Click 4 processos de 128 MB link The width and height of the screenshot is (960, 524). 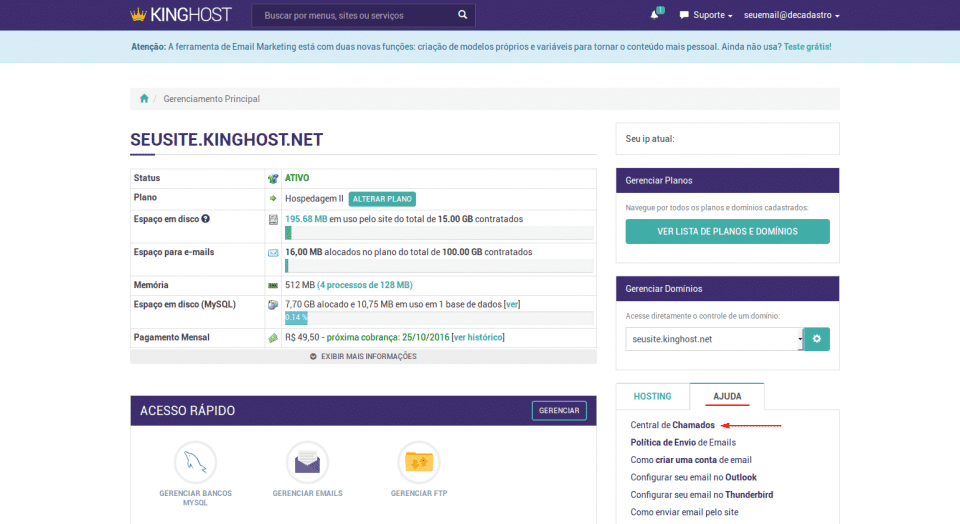tap(365, 285)
